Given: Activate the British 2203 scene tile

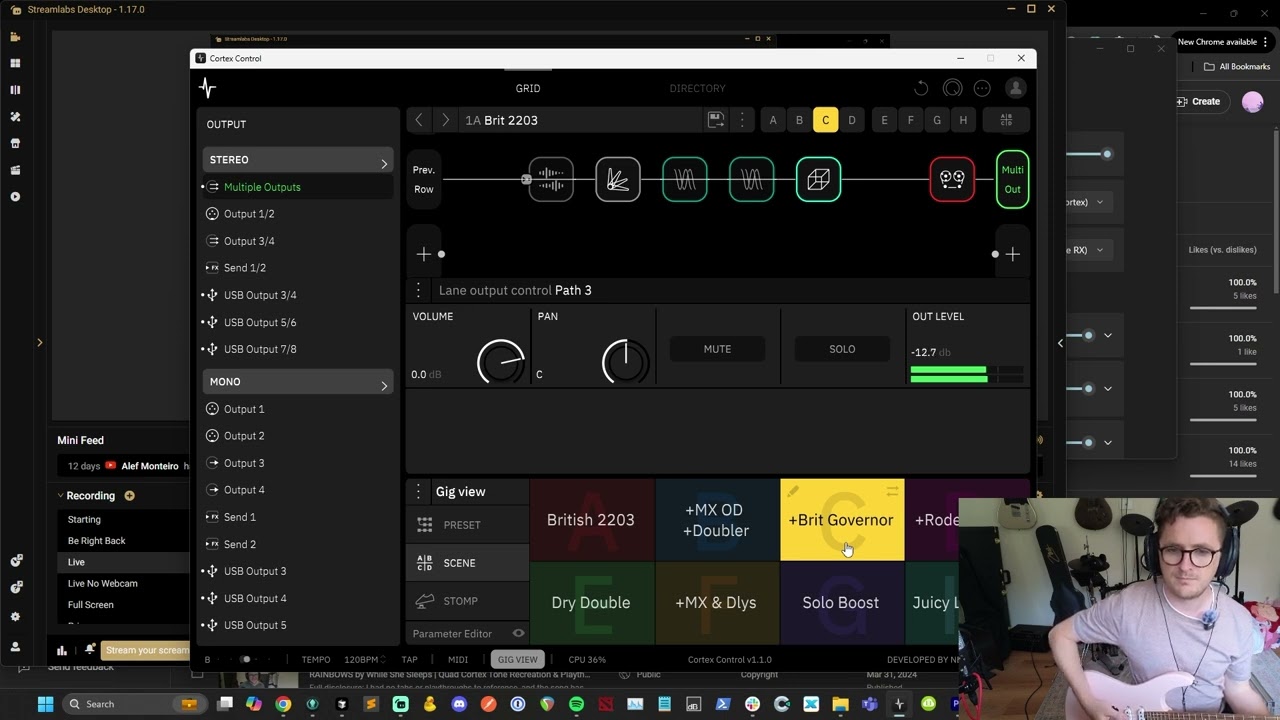Looking at the screenshot, I should coord(591,520).
